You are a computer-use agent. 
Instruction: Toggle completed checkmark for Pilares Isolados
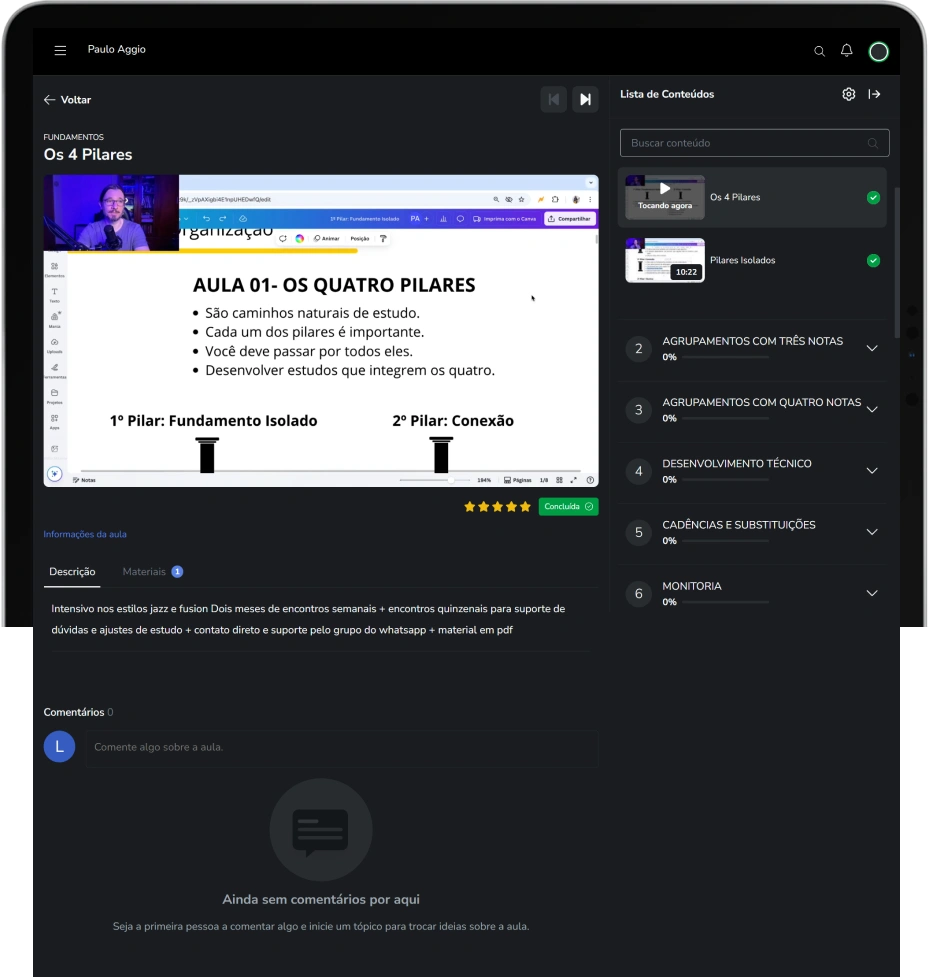tap(874, 260)
